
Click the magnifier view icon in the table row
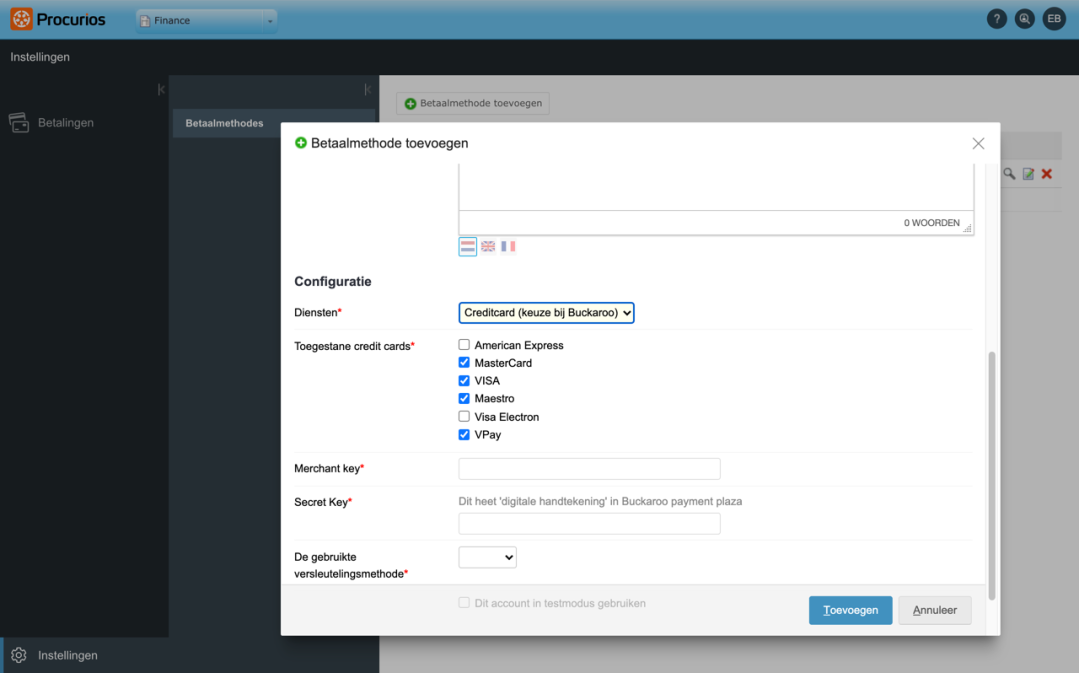1009,174
